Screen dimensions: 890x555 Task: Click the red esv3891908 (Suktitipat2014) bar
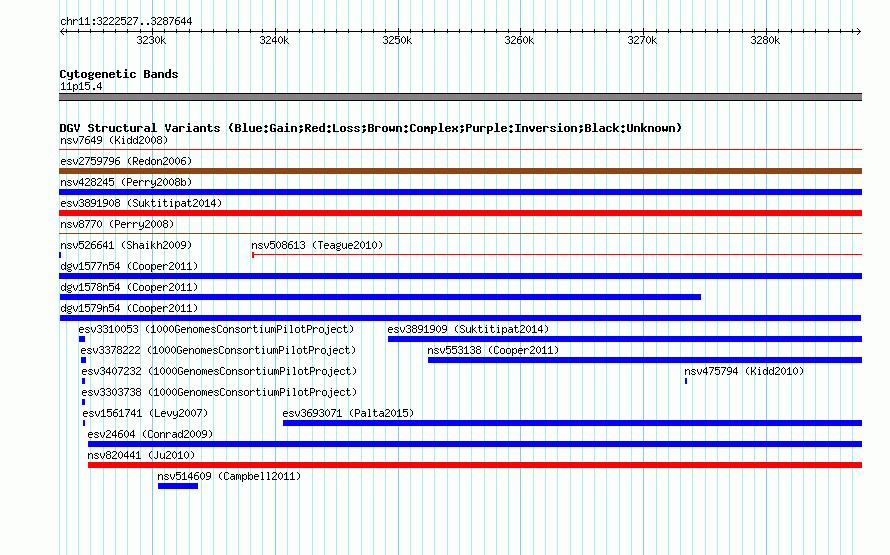click(x=460, y=213)
